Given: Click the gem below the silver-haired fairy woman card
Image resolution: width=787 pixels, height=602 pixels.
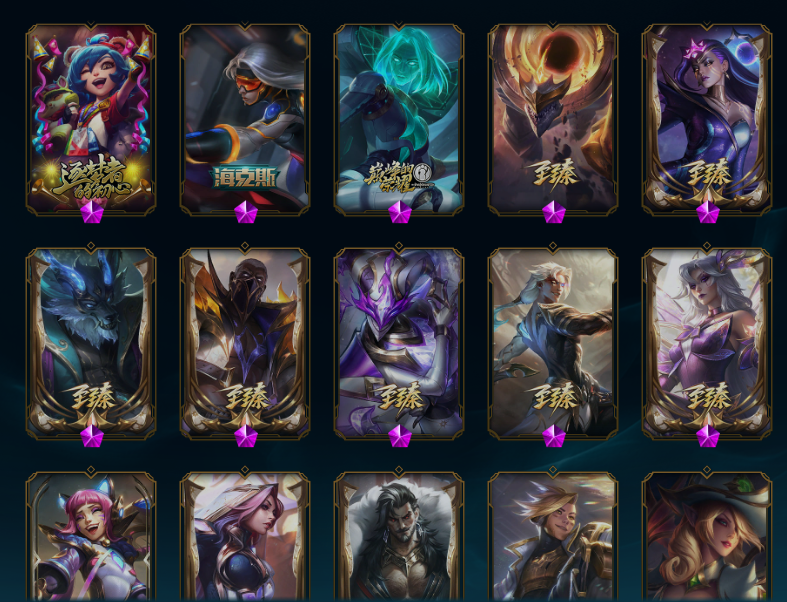Looking at the screenshot, I should click(x=708, y=436).
